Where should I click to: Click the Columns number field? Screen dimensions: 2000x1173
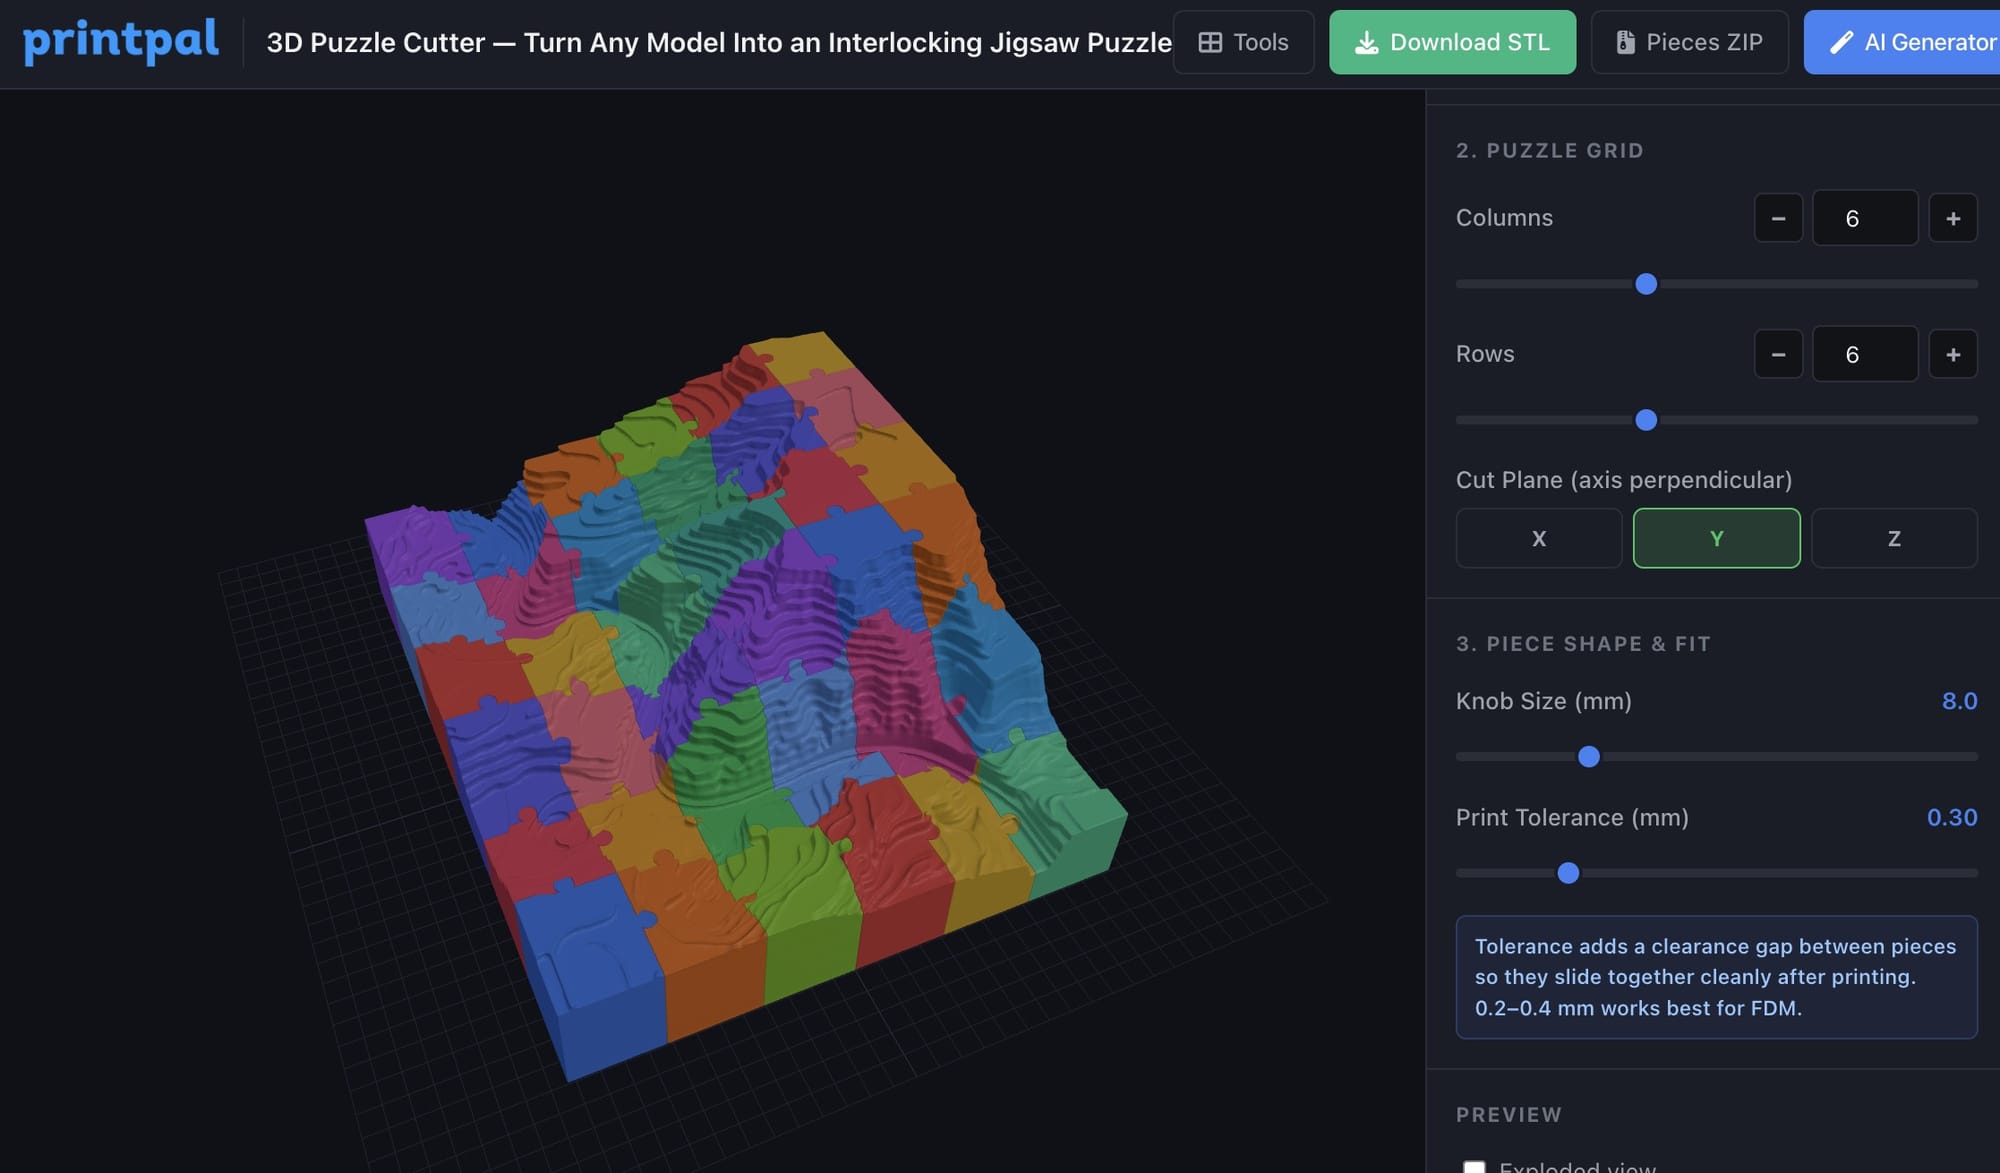(x=1864, y=218)
